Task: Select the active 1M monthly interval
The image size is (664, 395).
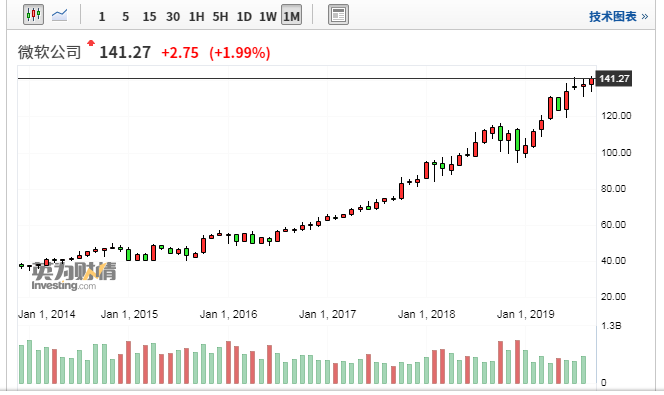Action: (x=291, y=16)
